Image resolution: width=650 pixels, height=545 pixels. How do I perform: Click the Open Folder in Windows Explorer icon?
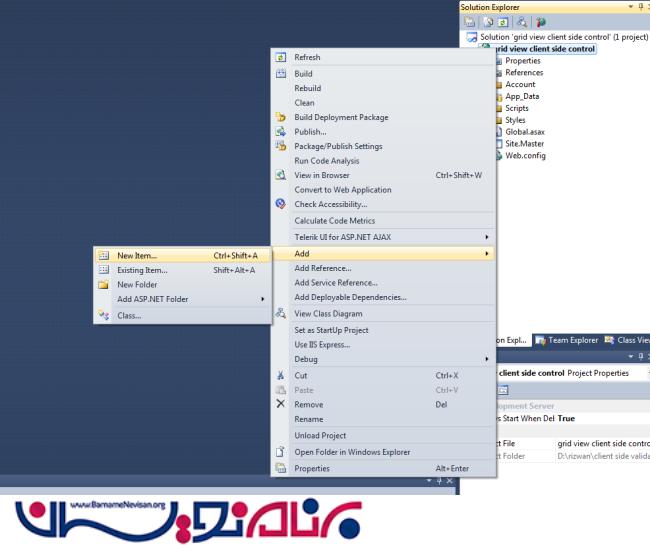pos(281,452)
